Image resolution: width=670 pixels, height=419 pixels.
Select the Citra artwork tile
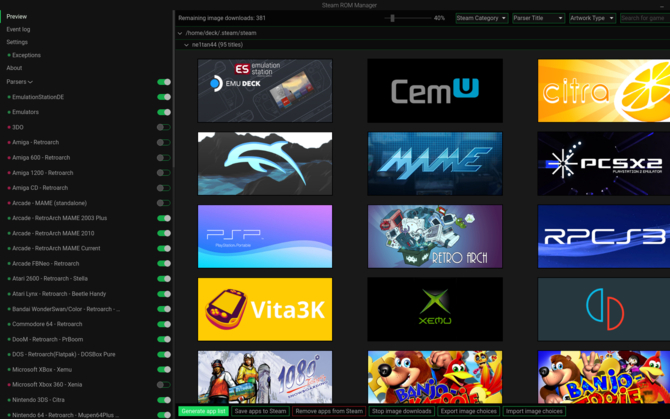(x=604, y=91)
